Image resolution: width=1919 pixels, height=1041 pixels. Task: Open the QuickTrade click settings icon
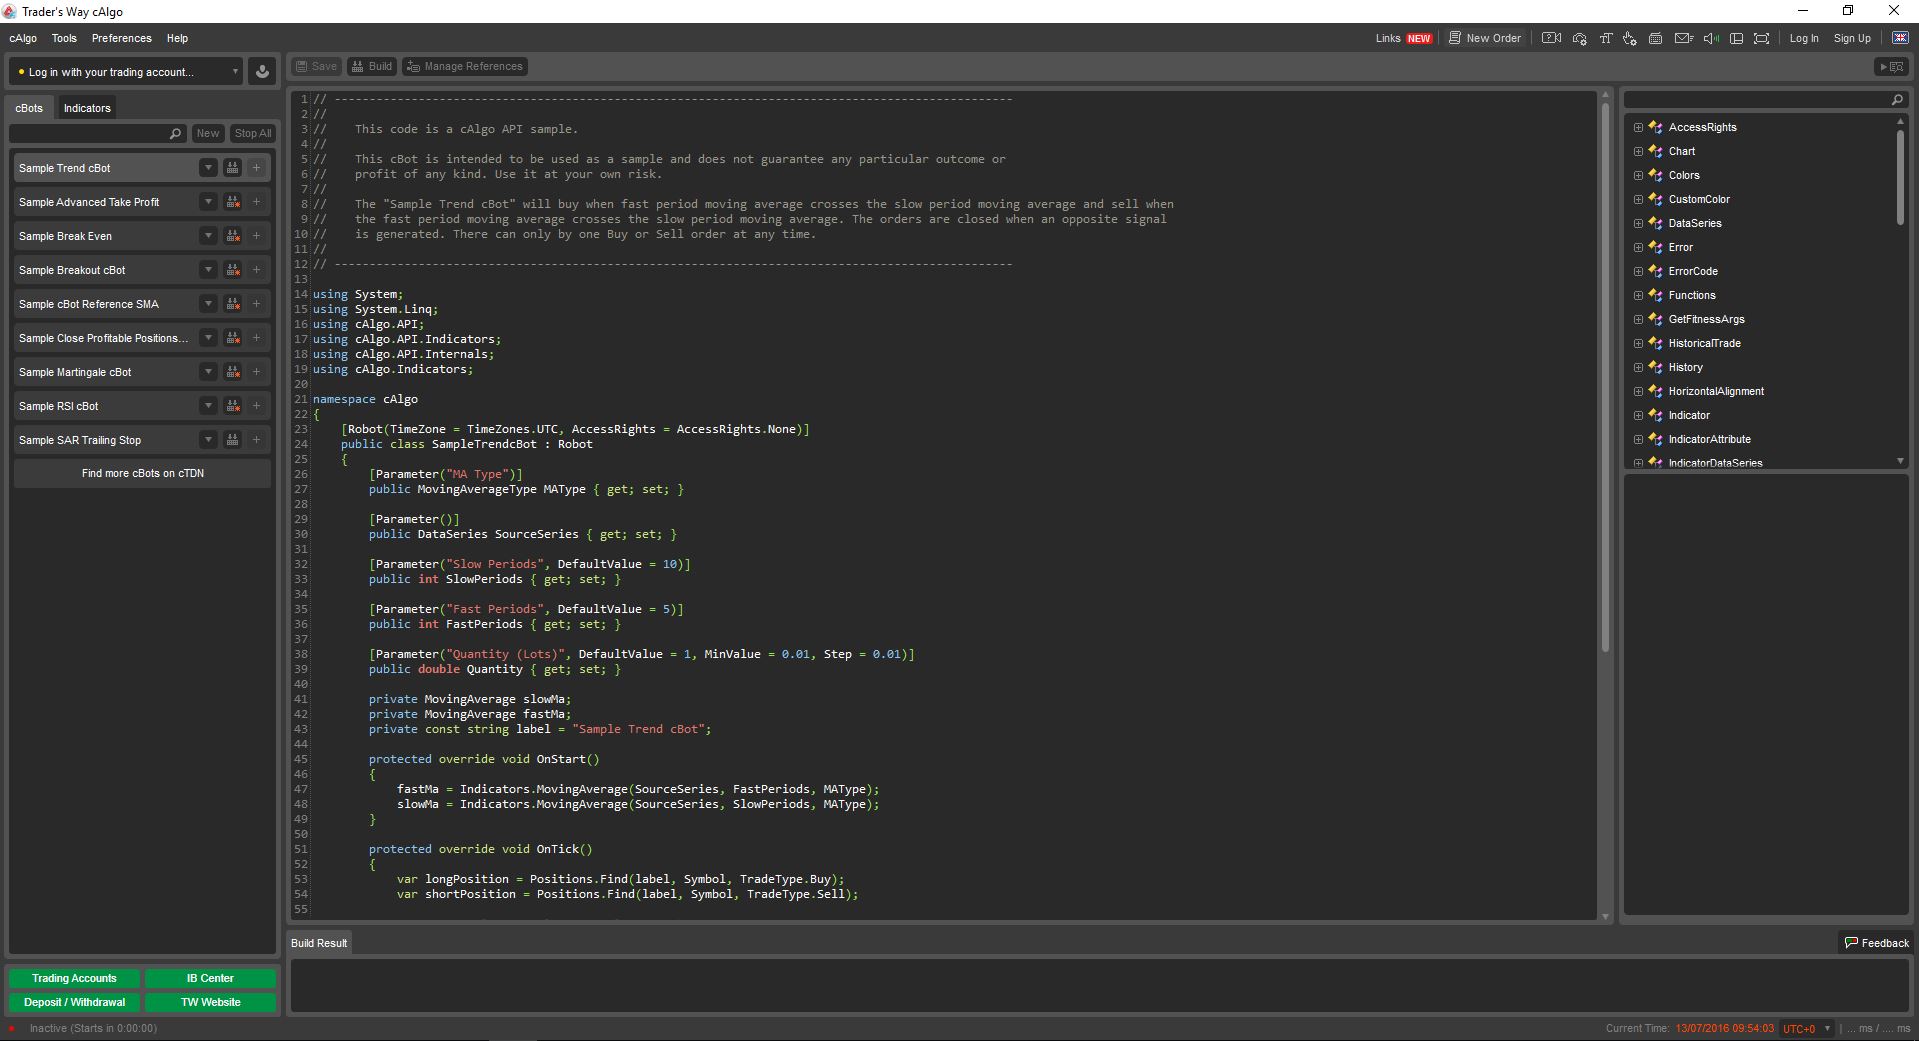(1630, 38)
